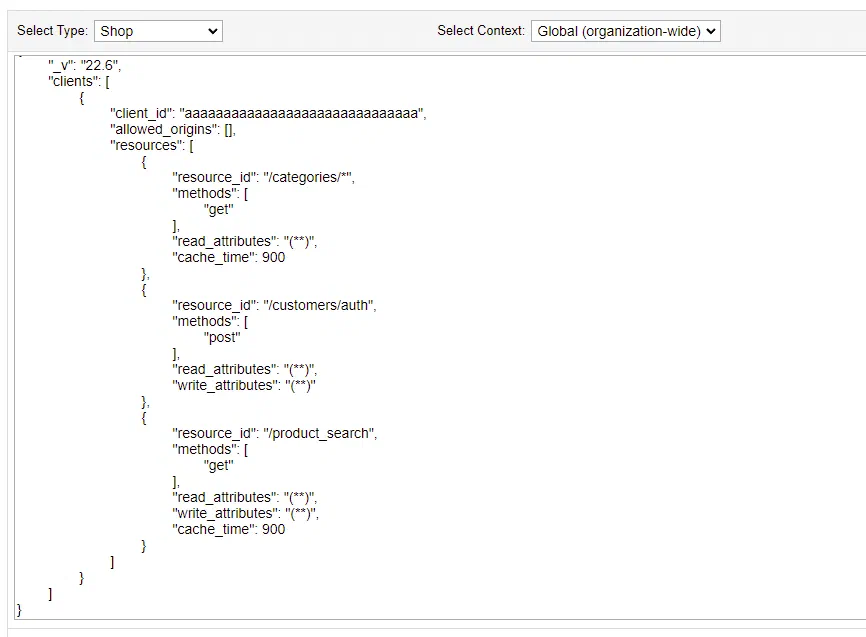Click the "allowed_origins": [] line

173,129
